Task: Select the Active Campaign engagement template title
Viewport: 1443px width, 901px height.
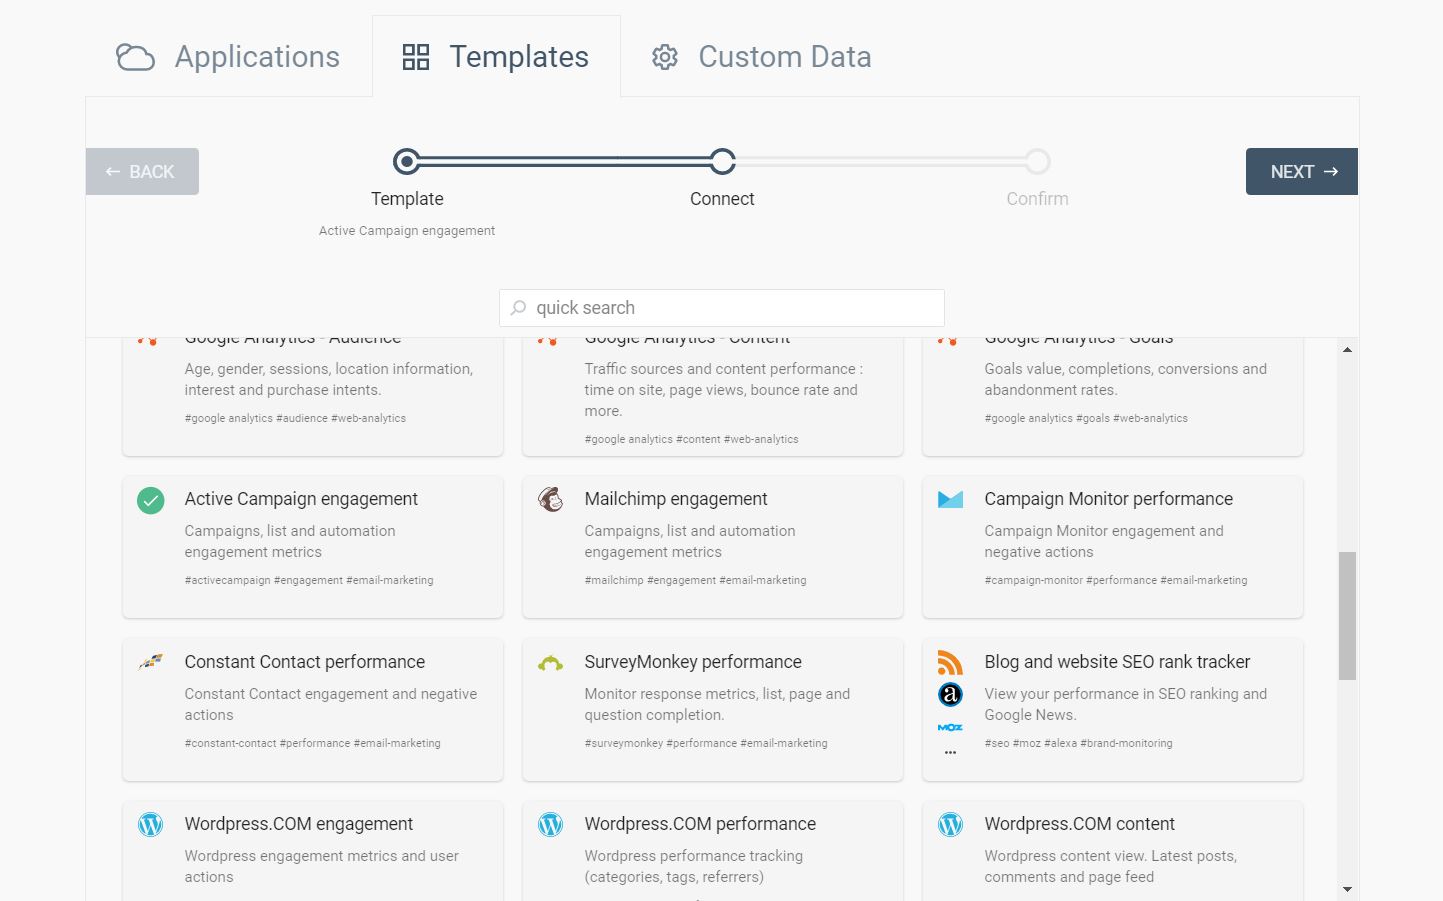Action: tap(301, 499)
